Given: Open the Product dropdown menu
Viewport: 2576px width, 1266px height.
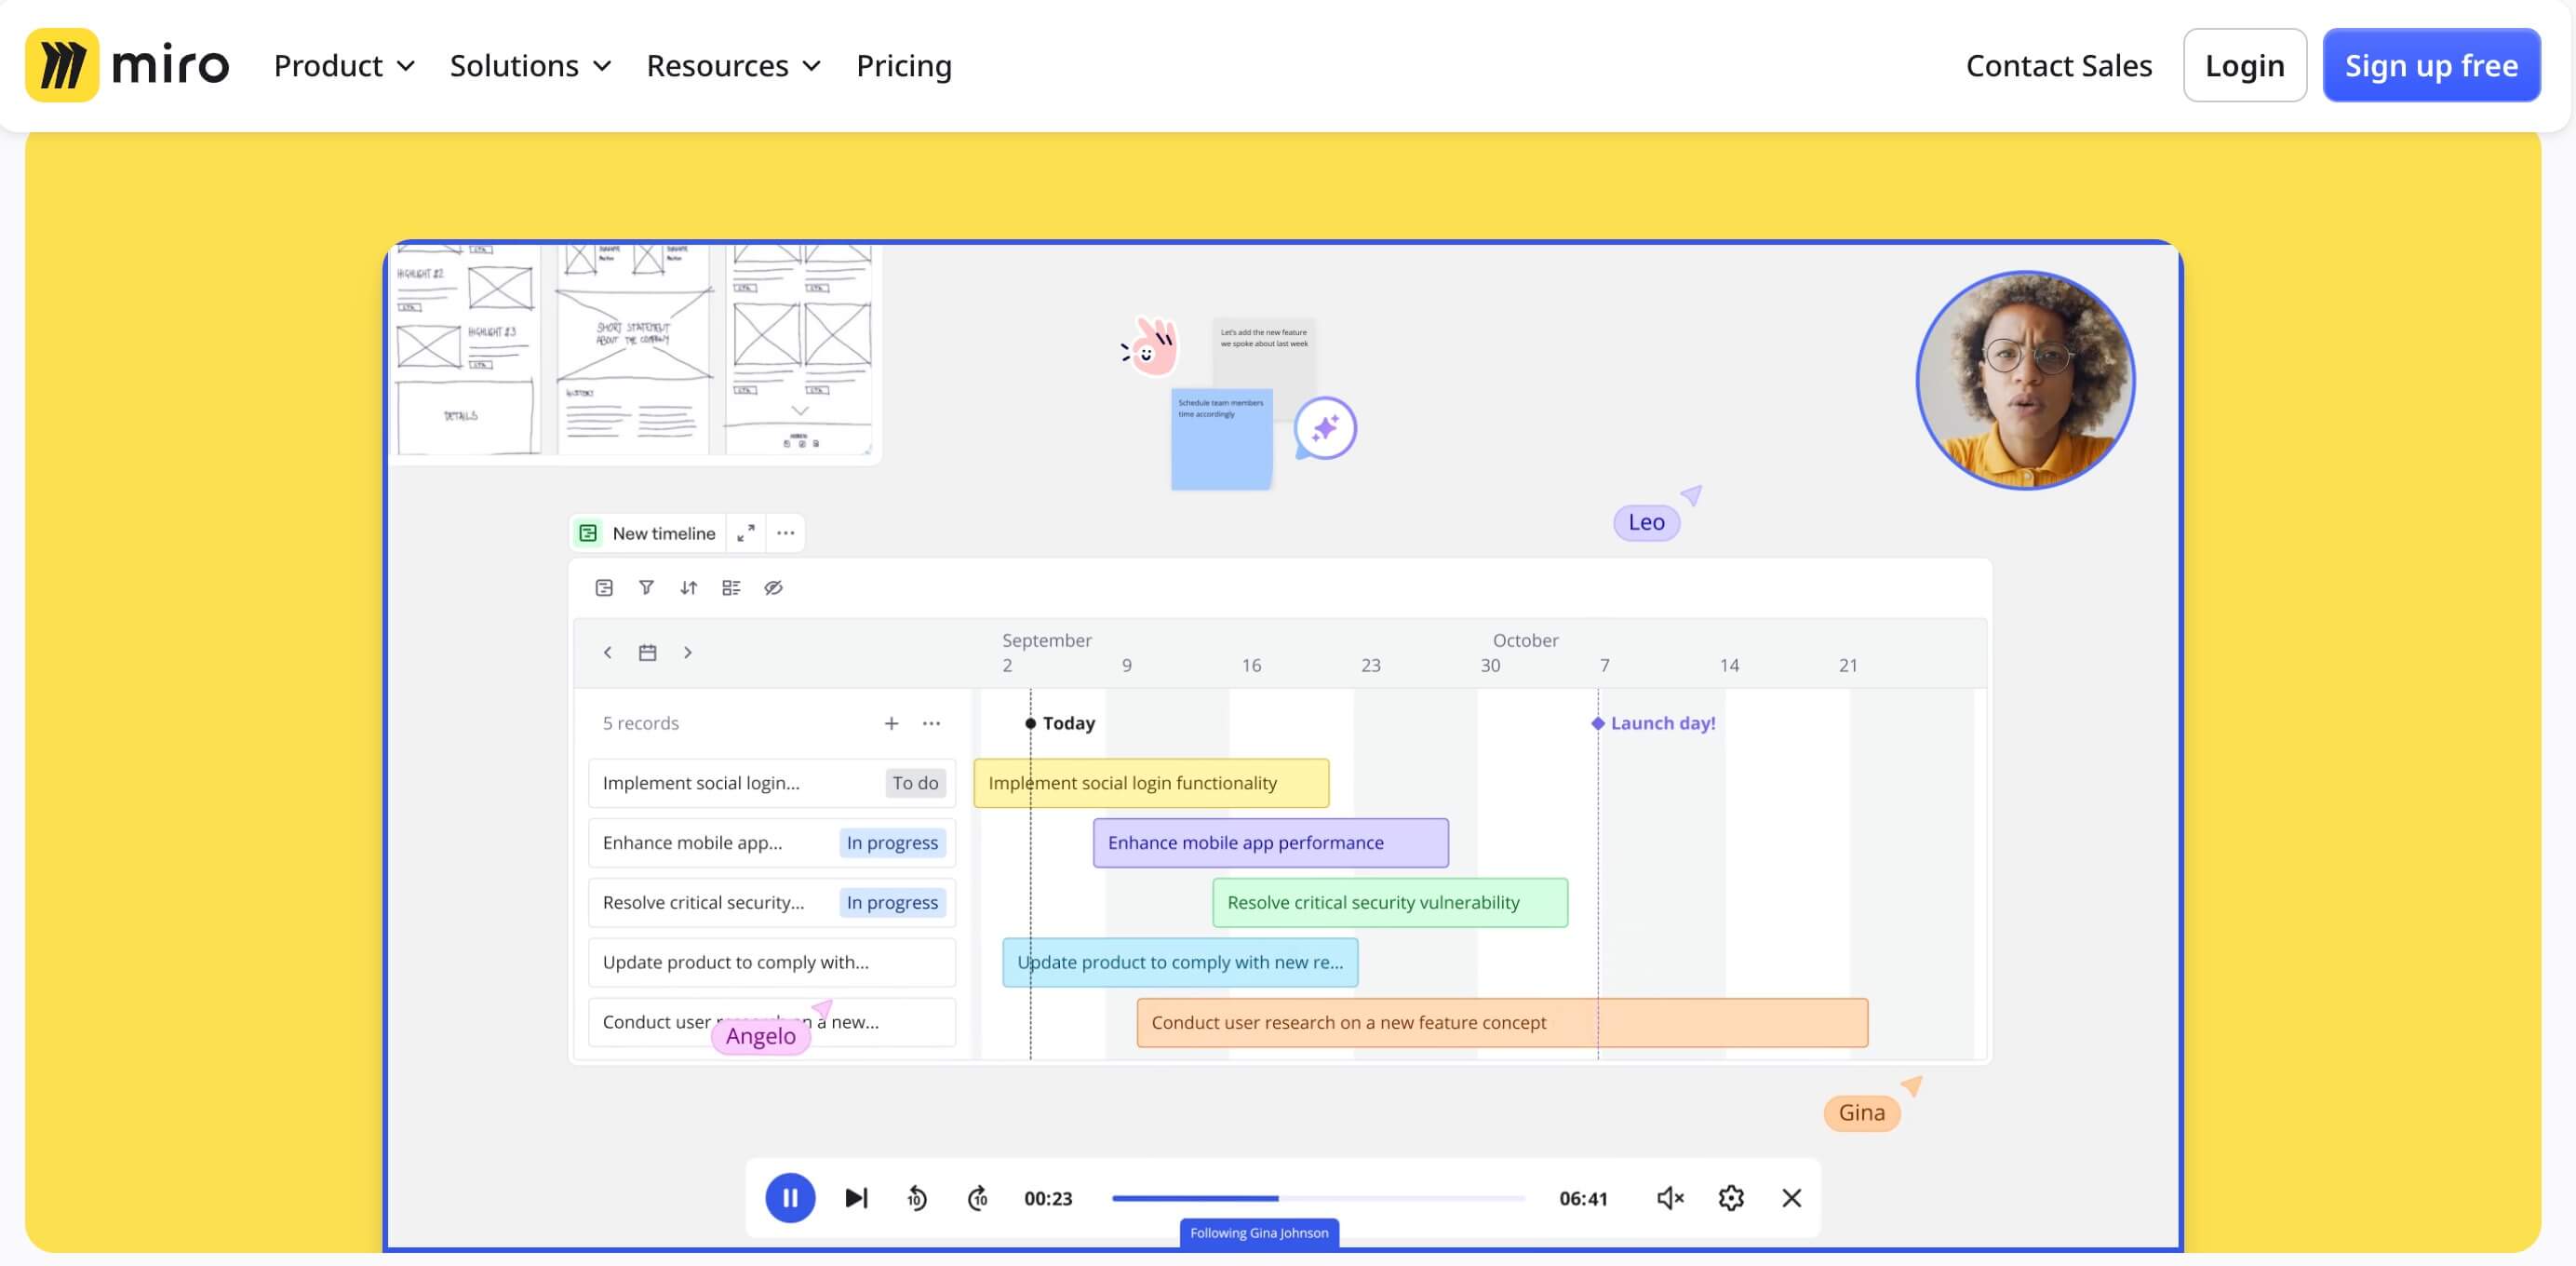Looking at the screenshot, I should pyautogui.click(x=344, y=66).
